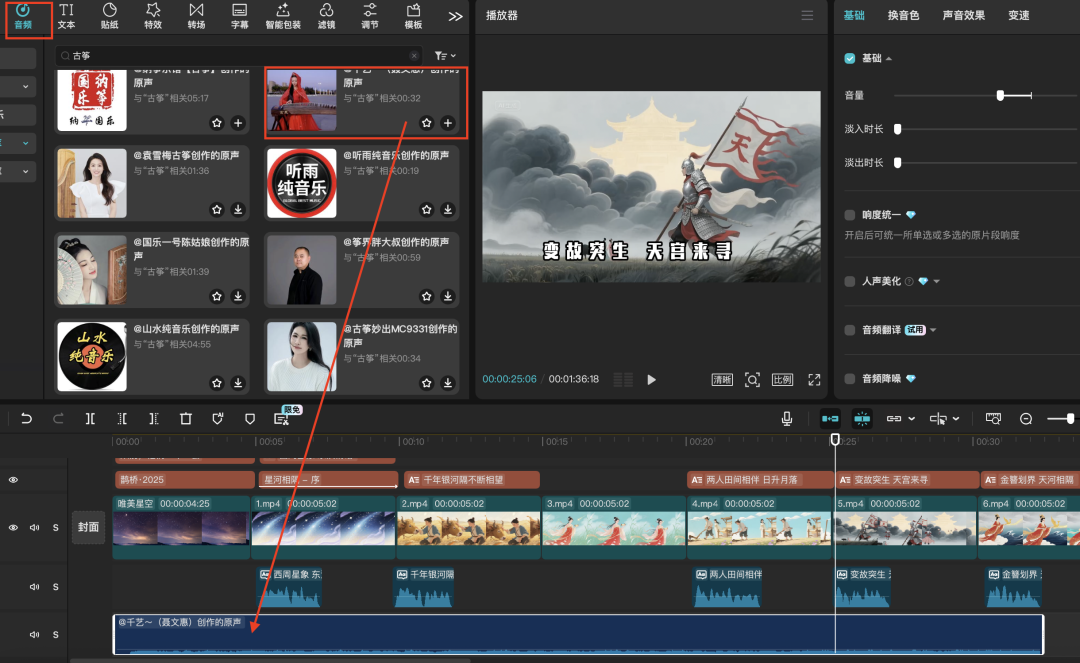The image size is (1080, 663).
Task: Enable the 响度统一 checkbox
Action: point(850,215)
